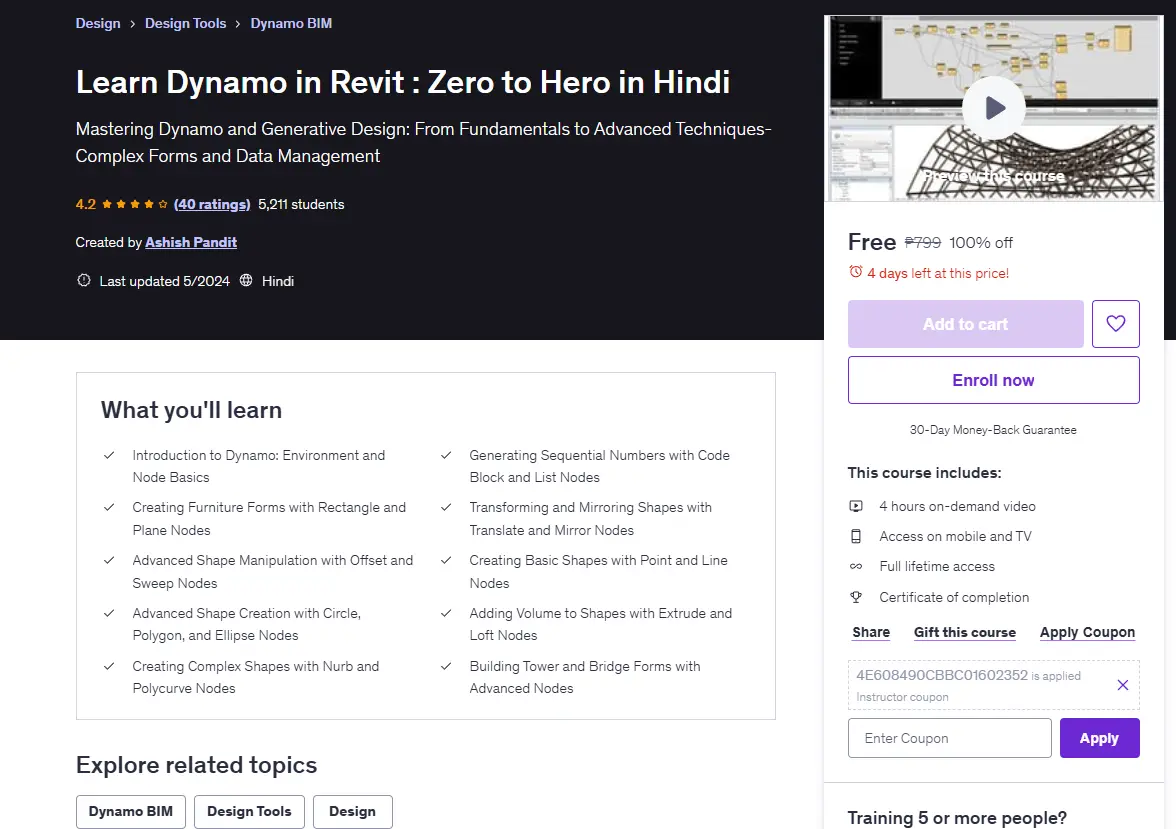This screenshot has height=829, width=1176.
Task: Click the Share link
Action: pyautogui.click(x=871, y=632)
